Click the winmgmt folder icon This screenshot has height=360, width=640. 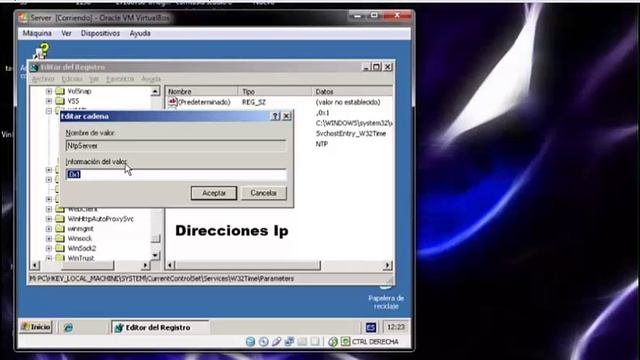click(x=60, y=229)
